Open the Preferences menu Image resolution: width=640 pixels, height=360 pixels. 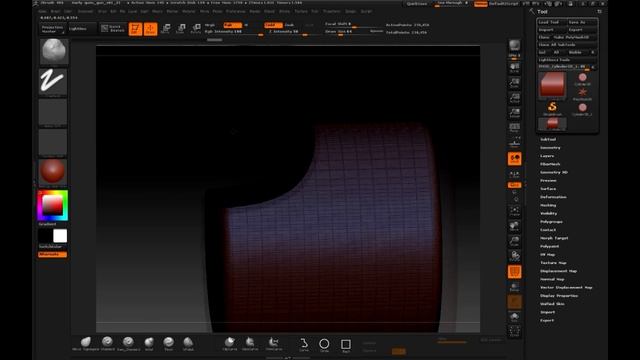click(x=236, y=11)
